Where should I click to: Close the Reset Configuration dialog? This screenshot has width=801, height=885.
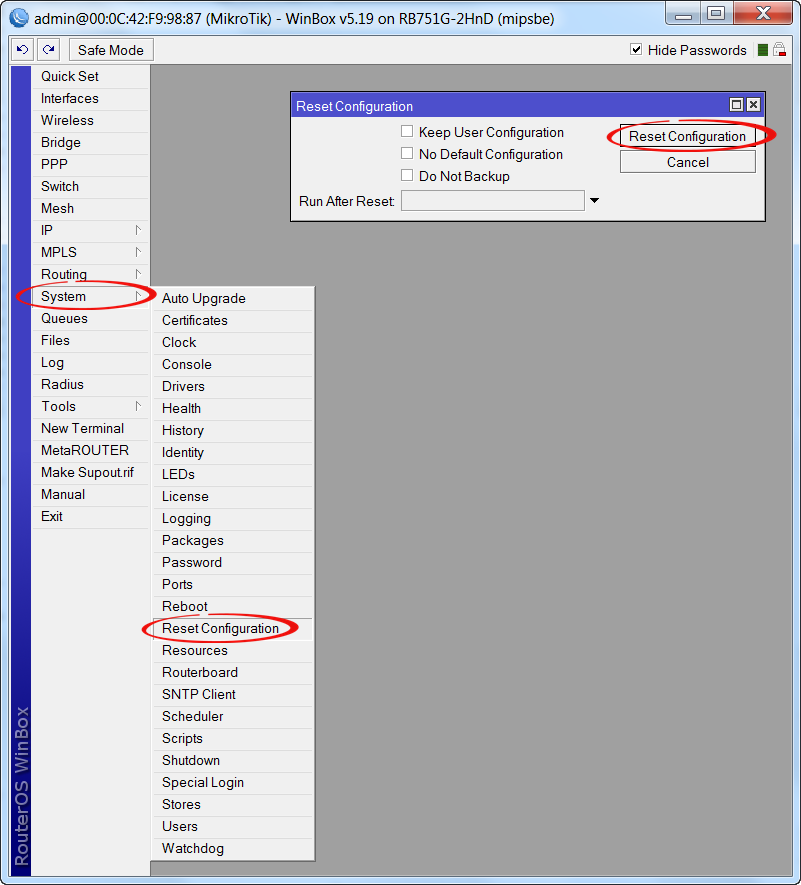tap(753, 105)
